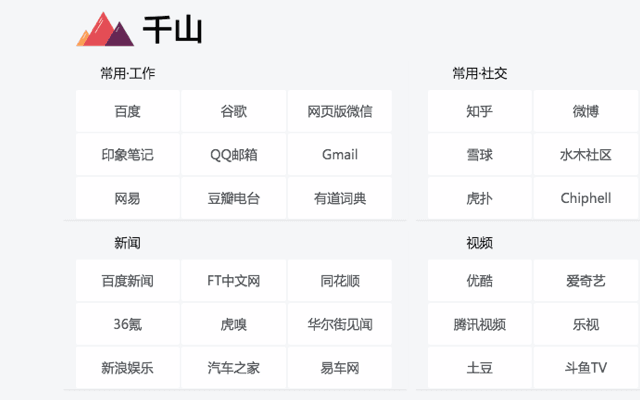Click the Chiphell link
The height and width of the screenshot is (400, 640).
(x=586, y=198)
